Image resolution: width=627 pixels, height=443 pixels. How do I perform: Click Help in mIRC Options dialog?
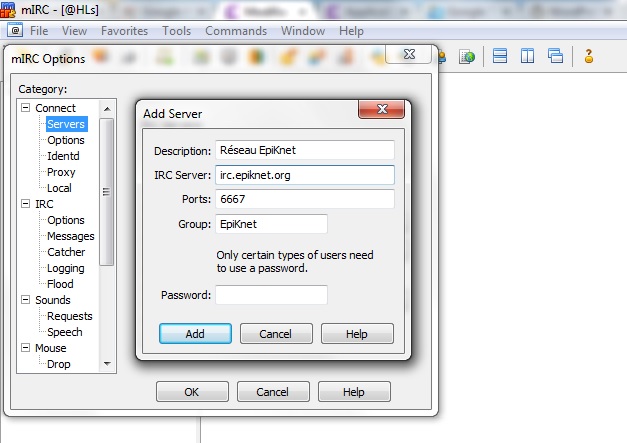pyautogui.click(x=354, y=391)
